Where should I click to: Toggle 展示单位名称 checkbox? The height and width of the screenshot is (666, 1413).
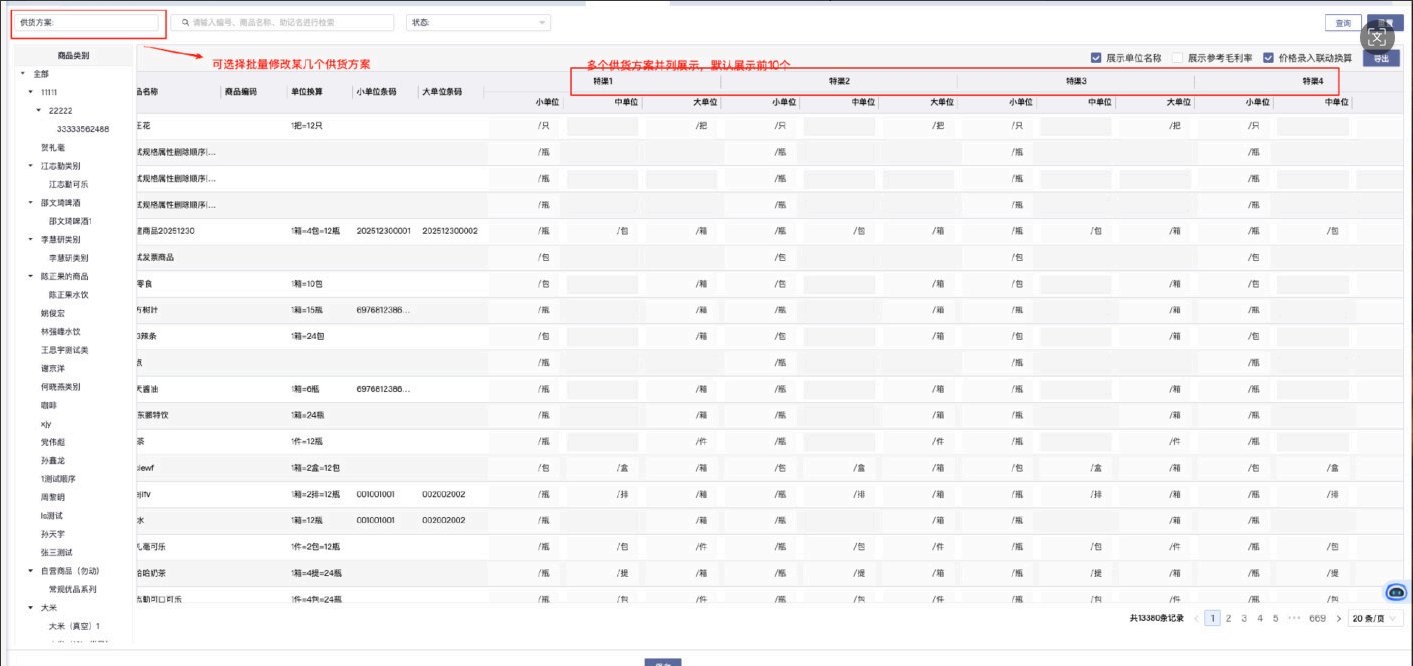point(1097,58)
